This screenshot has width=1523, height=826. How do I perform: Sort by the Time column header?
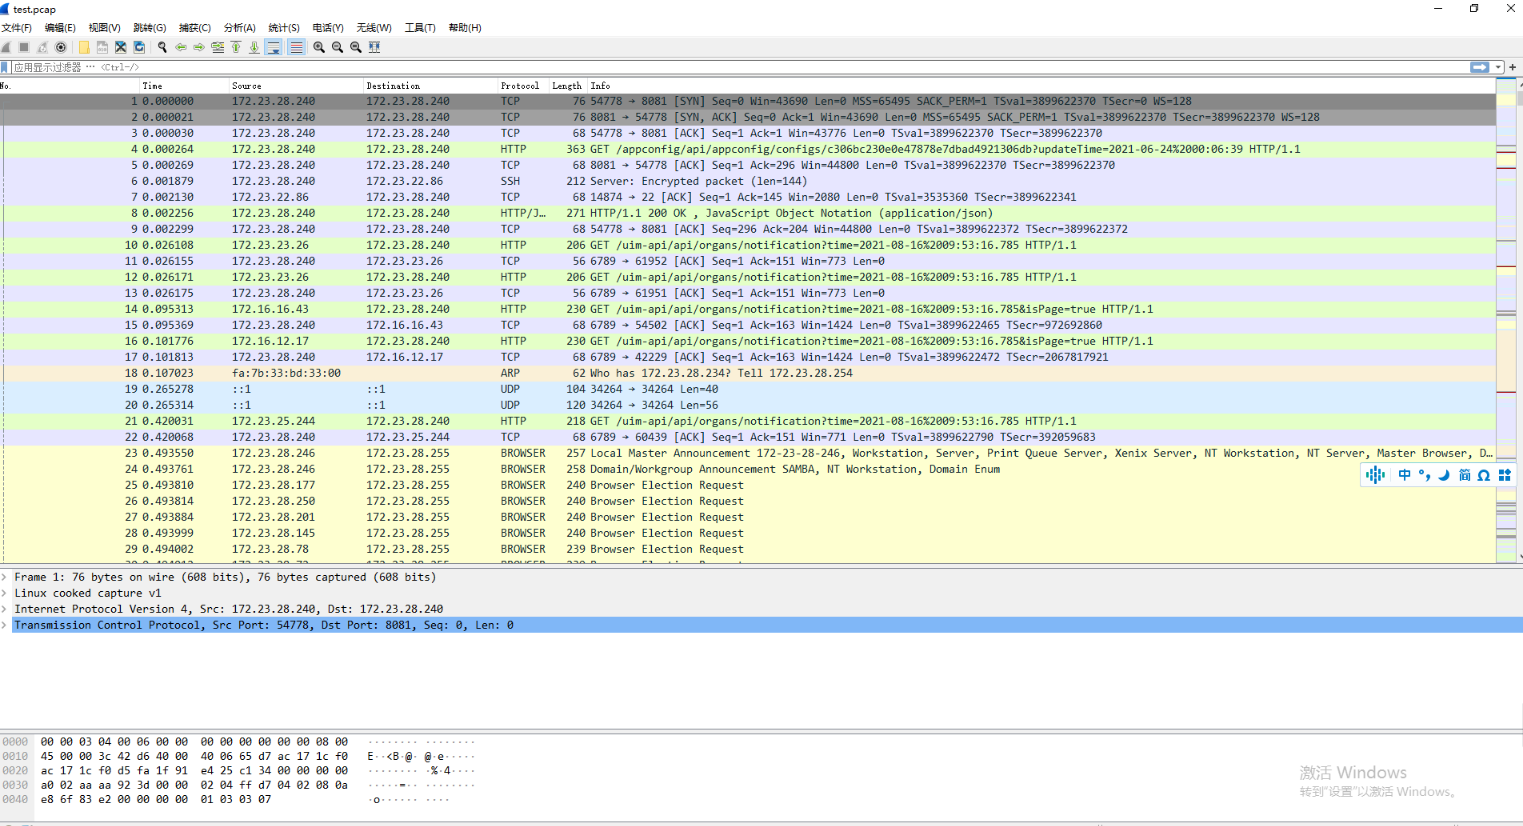coord(184,86)
